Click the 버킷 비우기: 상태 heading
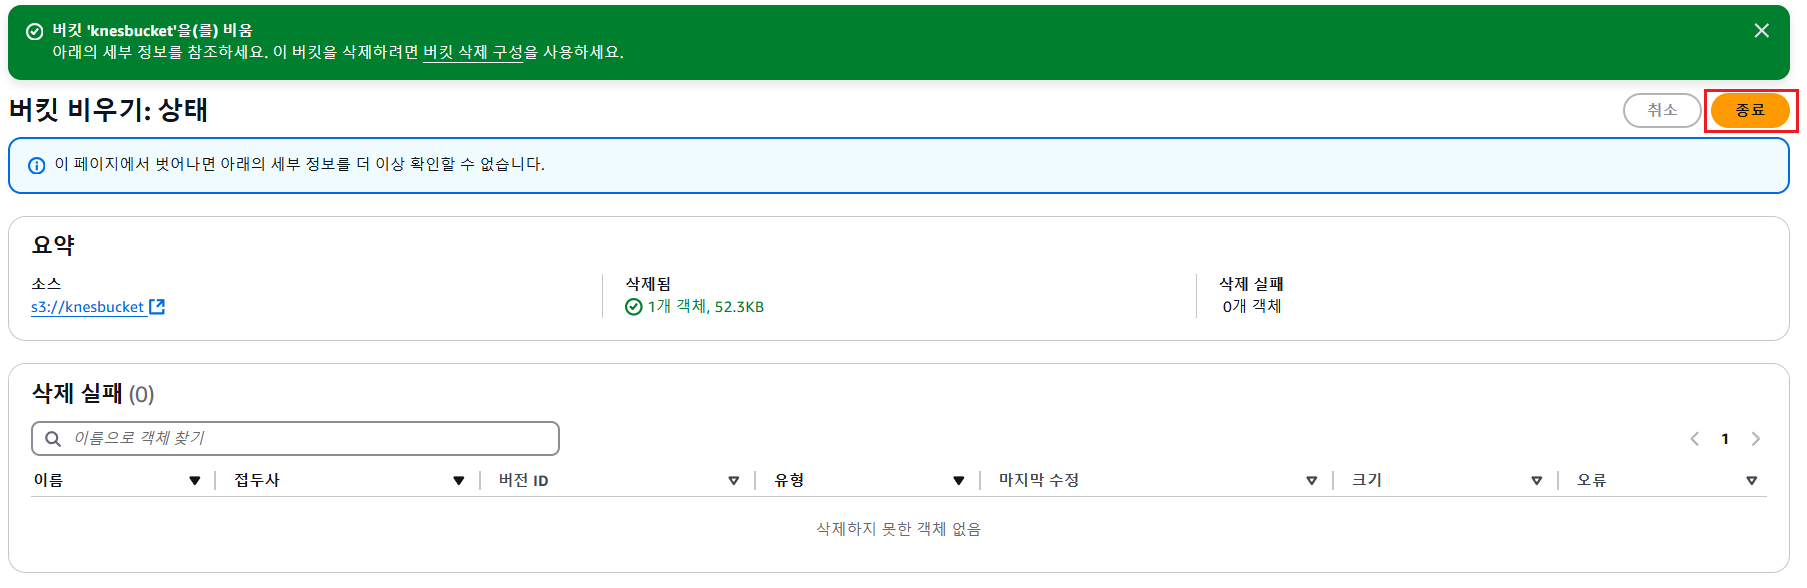 pos(109,110)
